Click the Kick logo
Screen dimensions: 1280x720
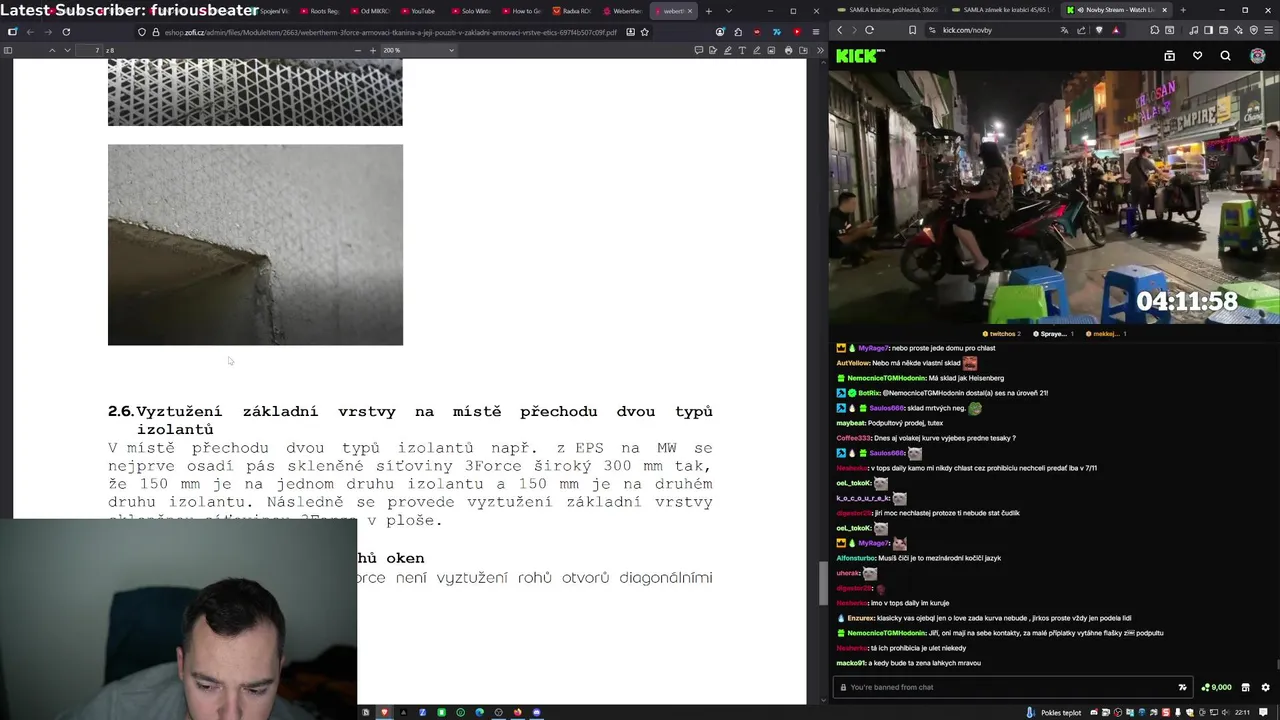click(x=859, y=56)
